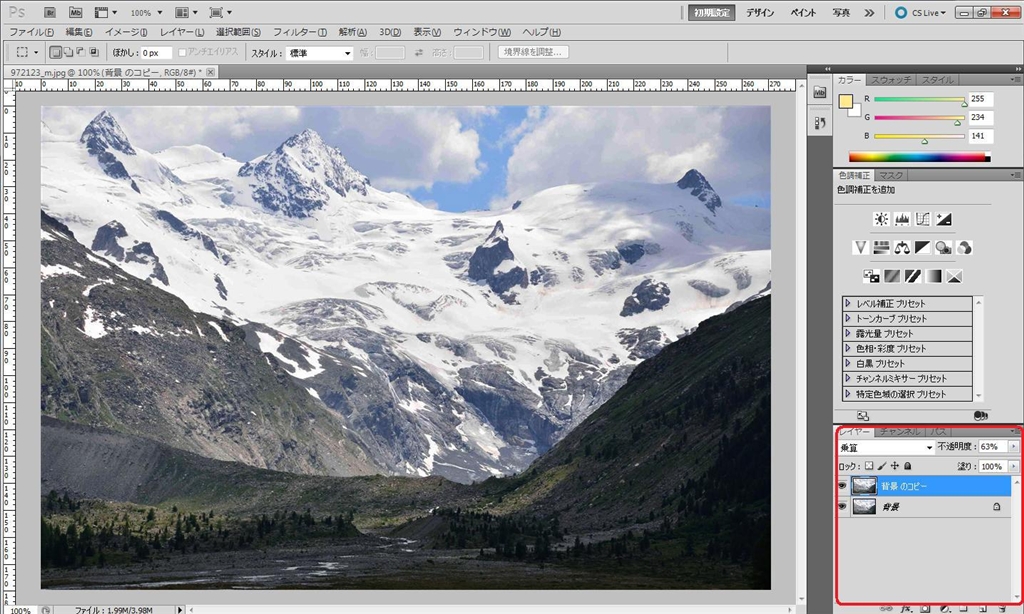1024x614 pixels.
Task: Add Black & White adjustment icon
Action: (x=922, y=248)
